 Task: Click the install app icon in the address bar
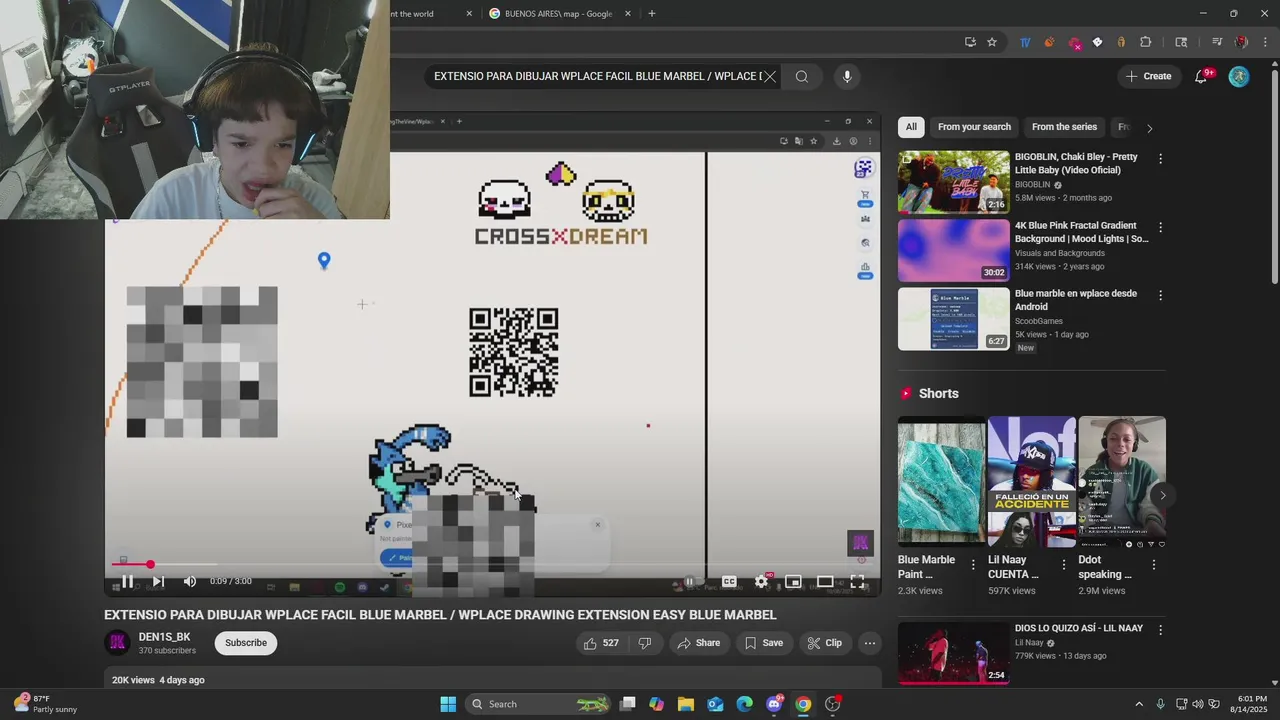(970, 42)
